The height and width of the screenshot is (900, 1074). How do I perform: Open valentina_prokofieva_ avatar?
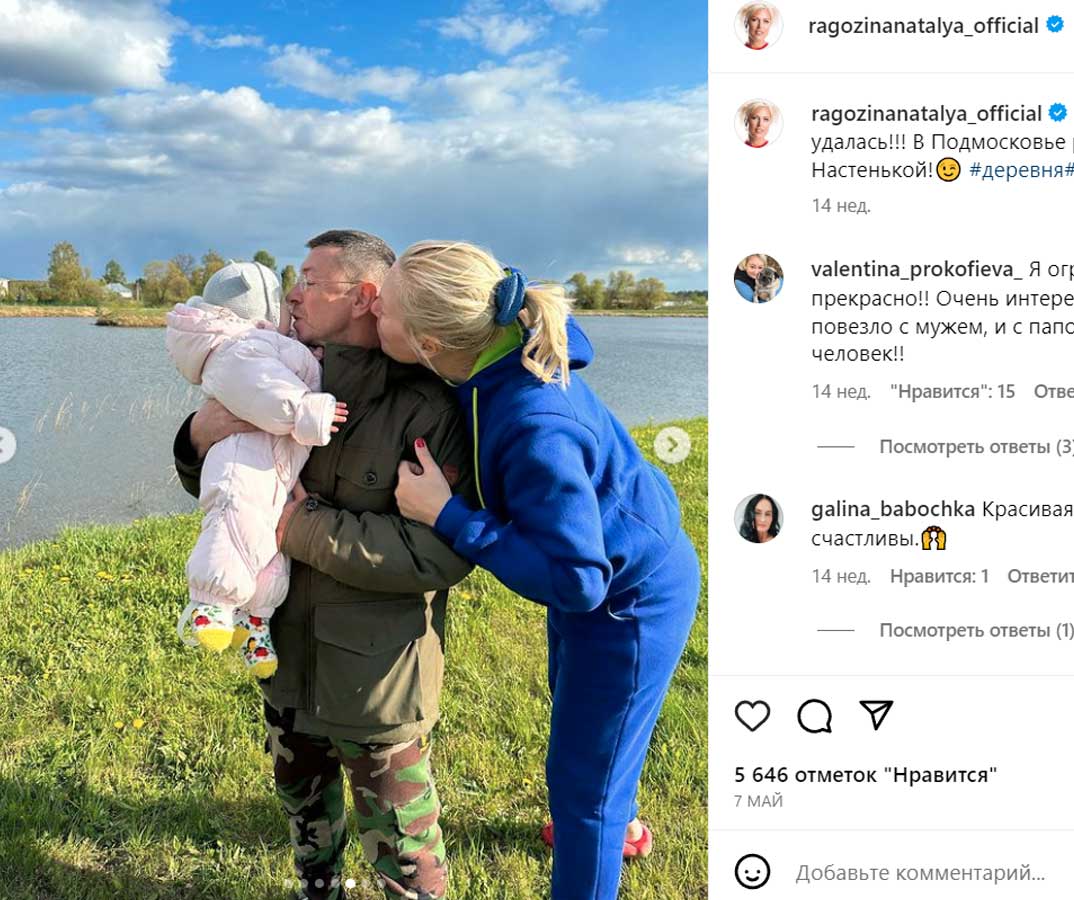758,278
